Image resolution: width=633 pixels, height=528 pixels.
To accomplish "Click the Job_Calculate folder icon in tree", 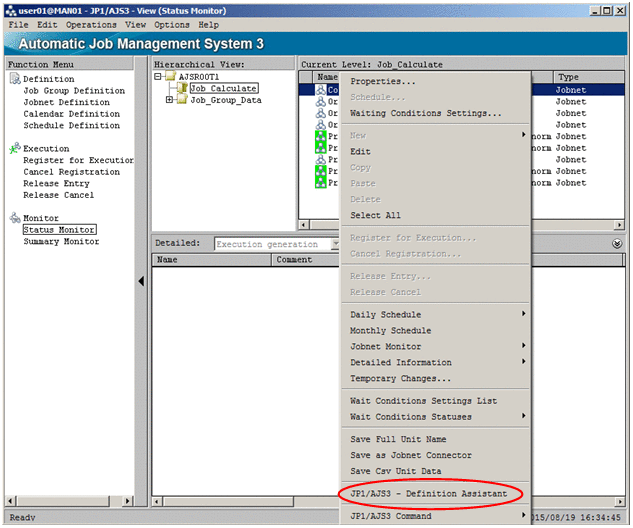I will click(x=182, y=88).
